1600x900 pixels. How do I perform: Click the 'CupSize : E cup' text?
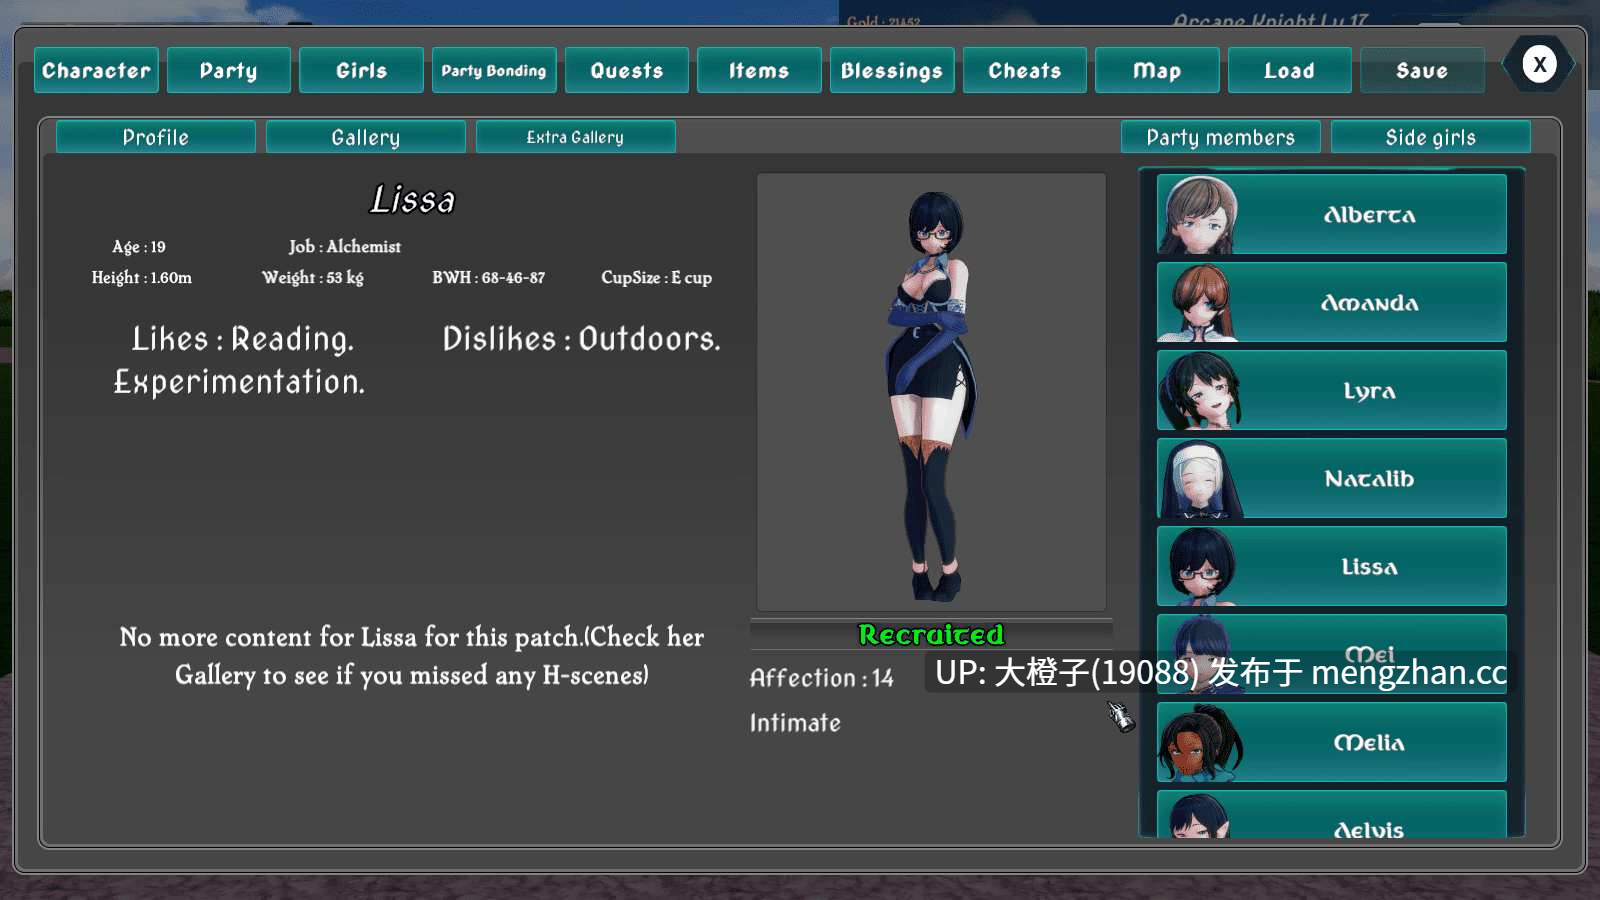coord(657,278)
